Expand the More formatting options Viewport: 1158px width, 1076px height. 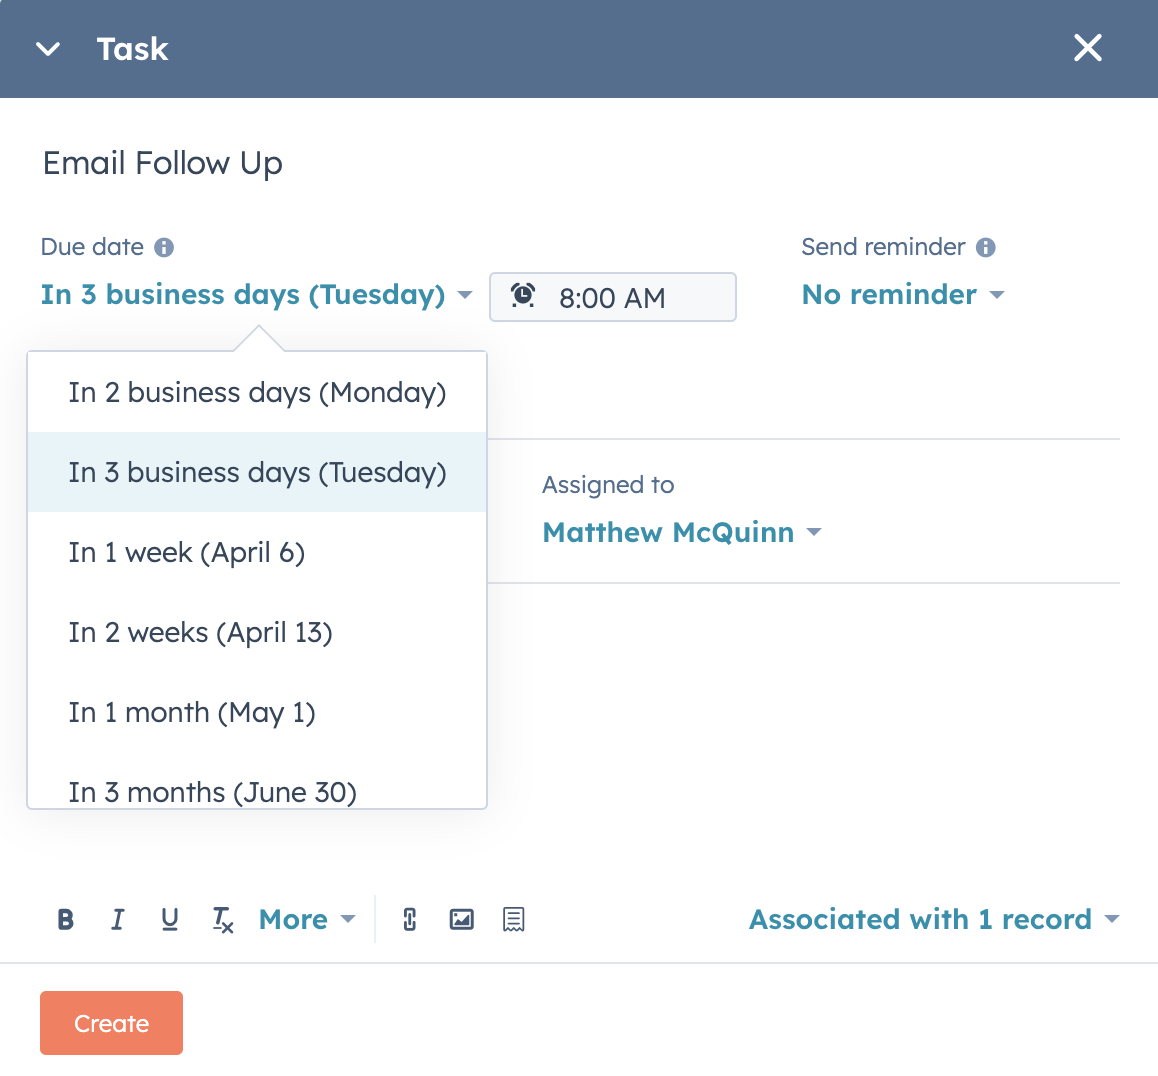click(306, 919)
